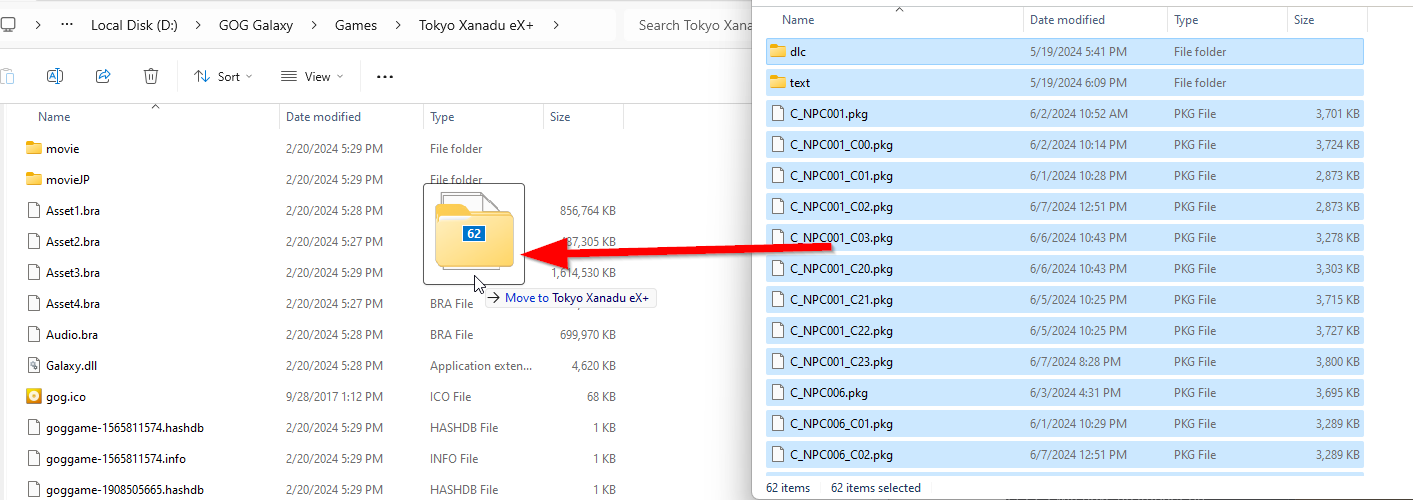Image resolution: width=1413 pixels, height=500 pixels.
Task: Select the Asset2.bra file name
Action: (x=73, y=241)
